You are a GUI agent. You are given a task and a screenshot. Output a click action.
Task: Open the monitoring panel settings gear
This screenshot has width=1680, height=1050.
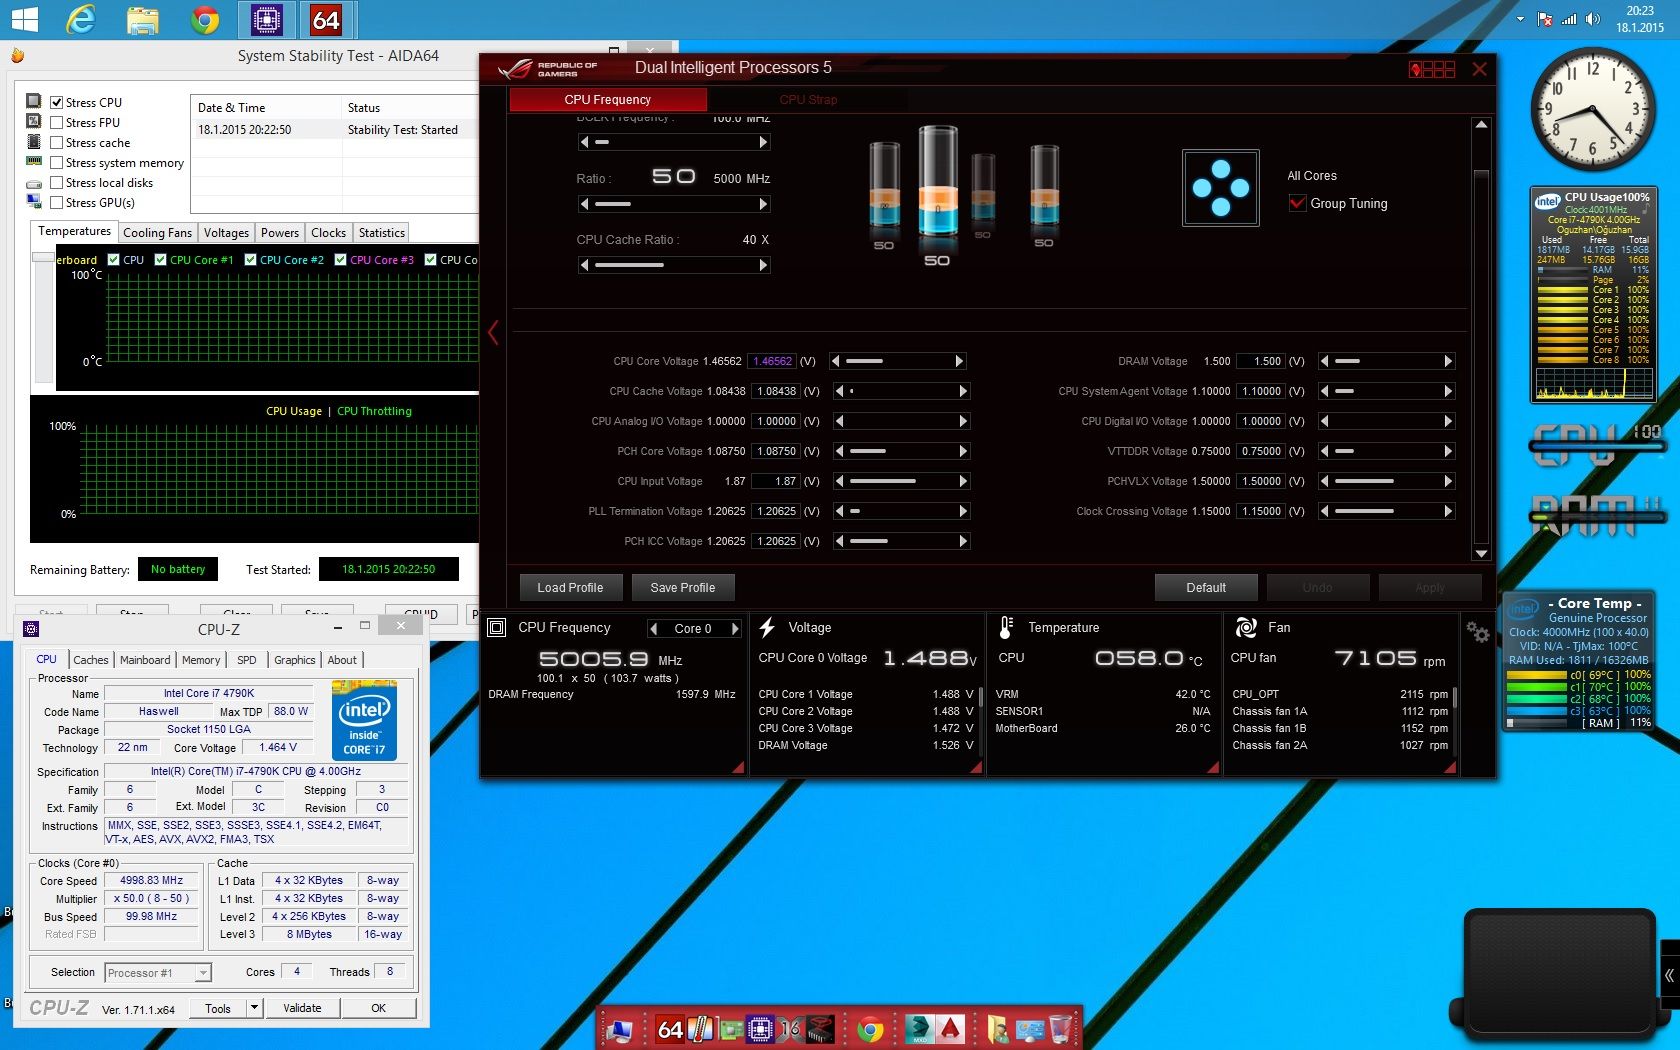tap(1477, 631)
